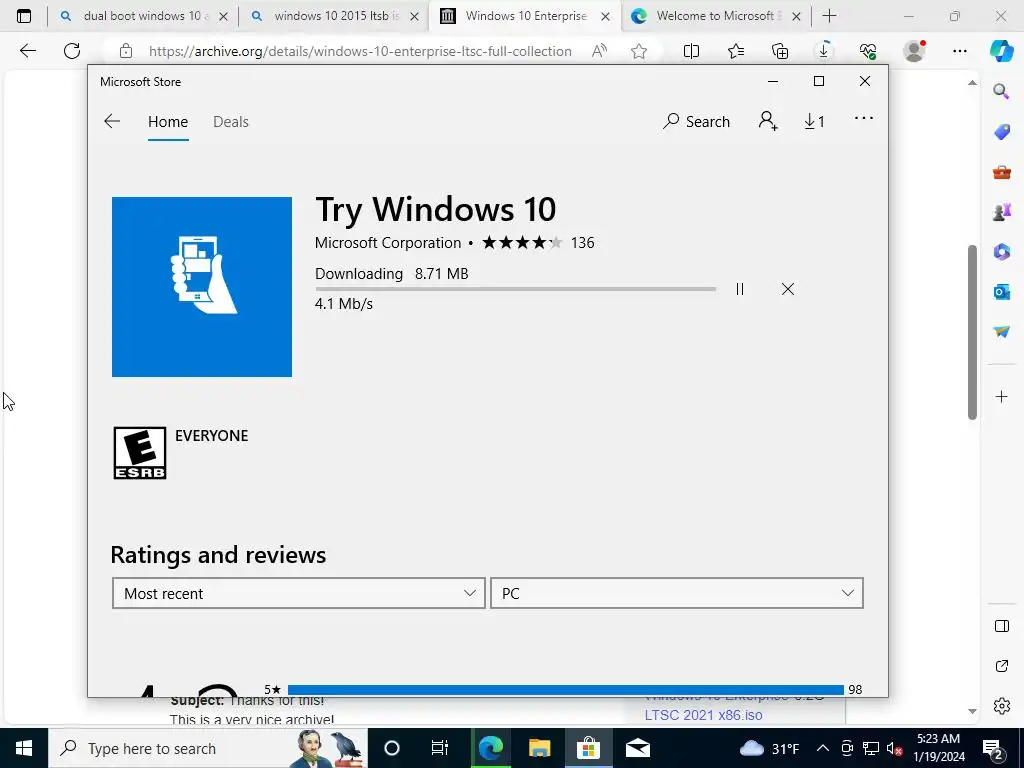
Task: Open sidebar Outlook
Action: [1001, 292]
